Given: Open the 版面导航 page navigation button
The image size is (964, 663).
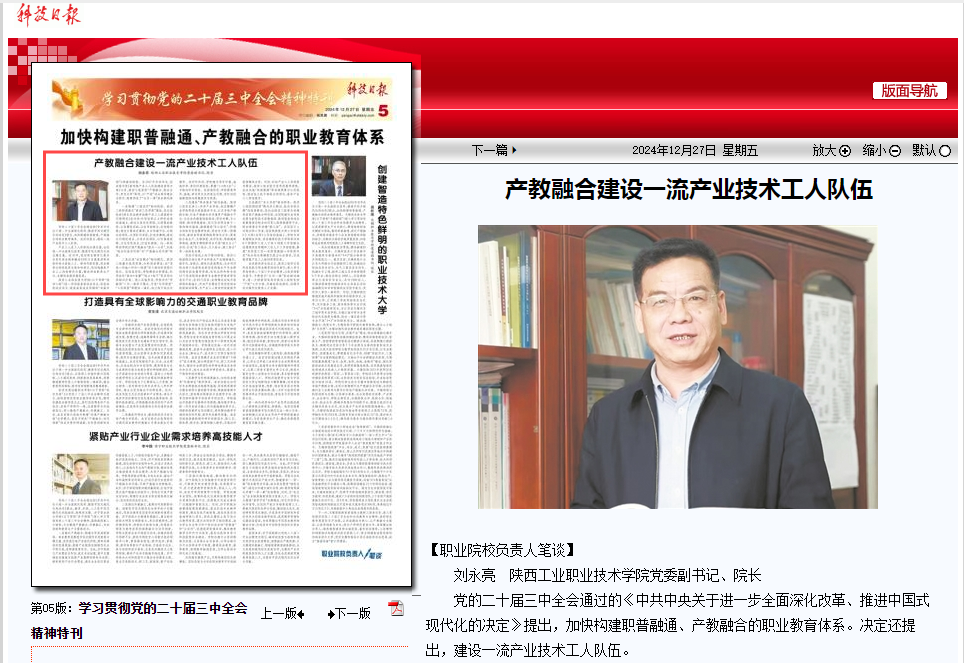Looking at the screenshot, I should (909, 90).
